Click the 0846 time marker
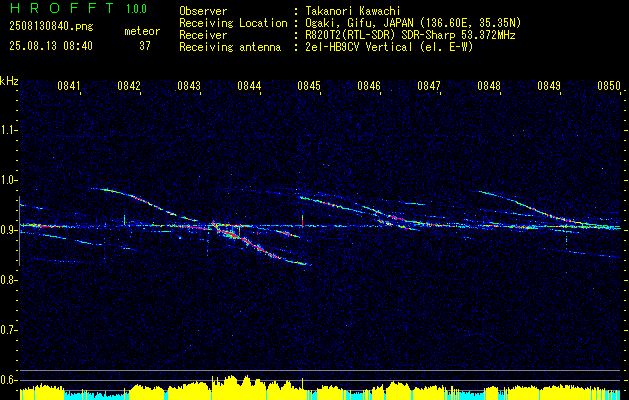629x400 pixels. pos(369,86)
